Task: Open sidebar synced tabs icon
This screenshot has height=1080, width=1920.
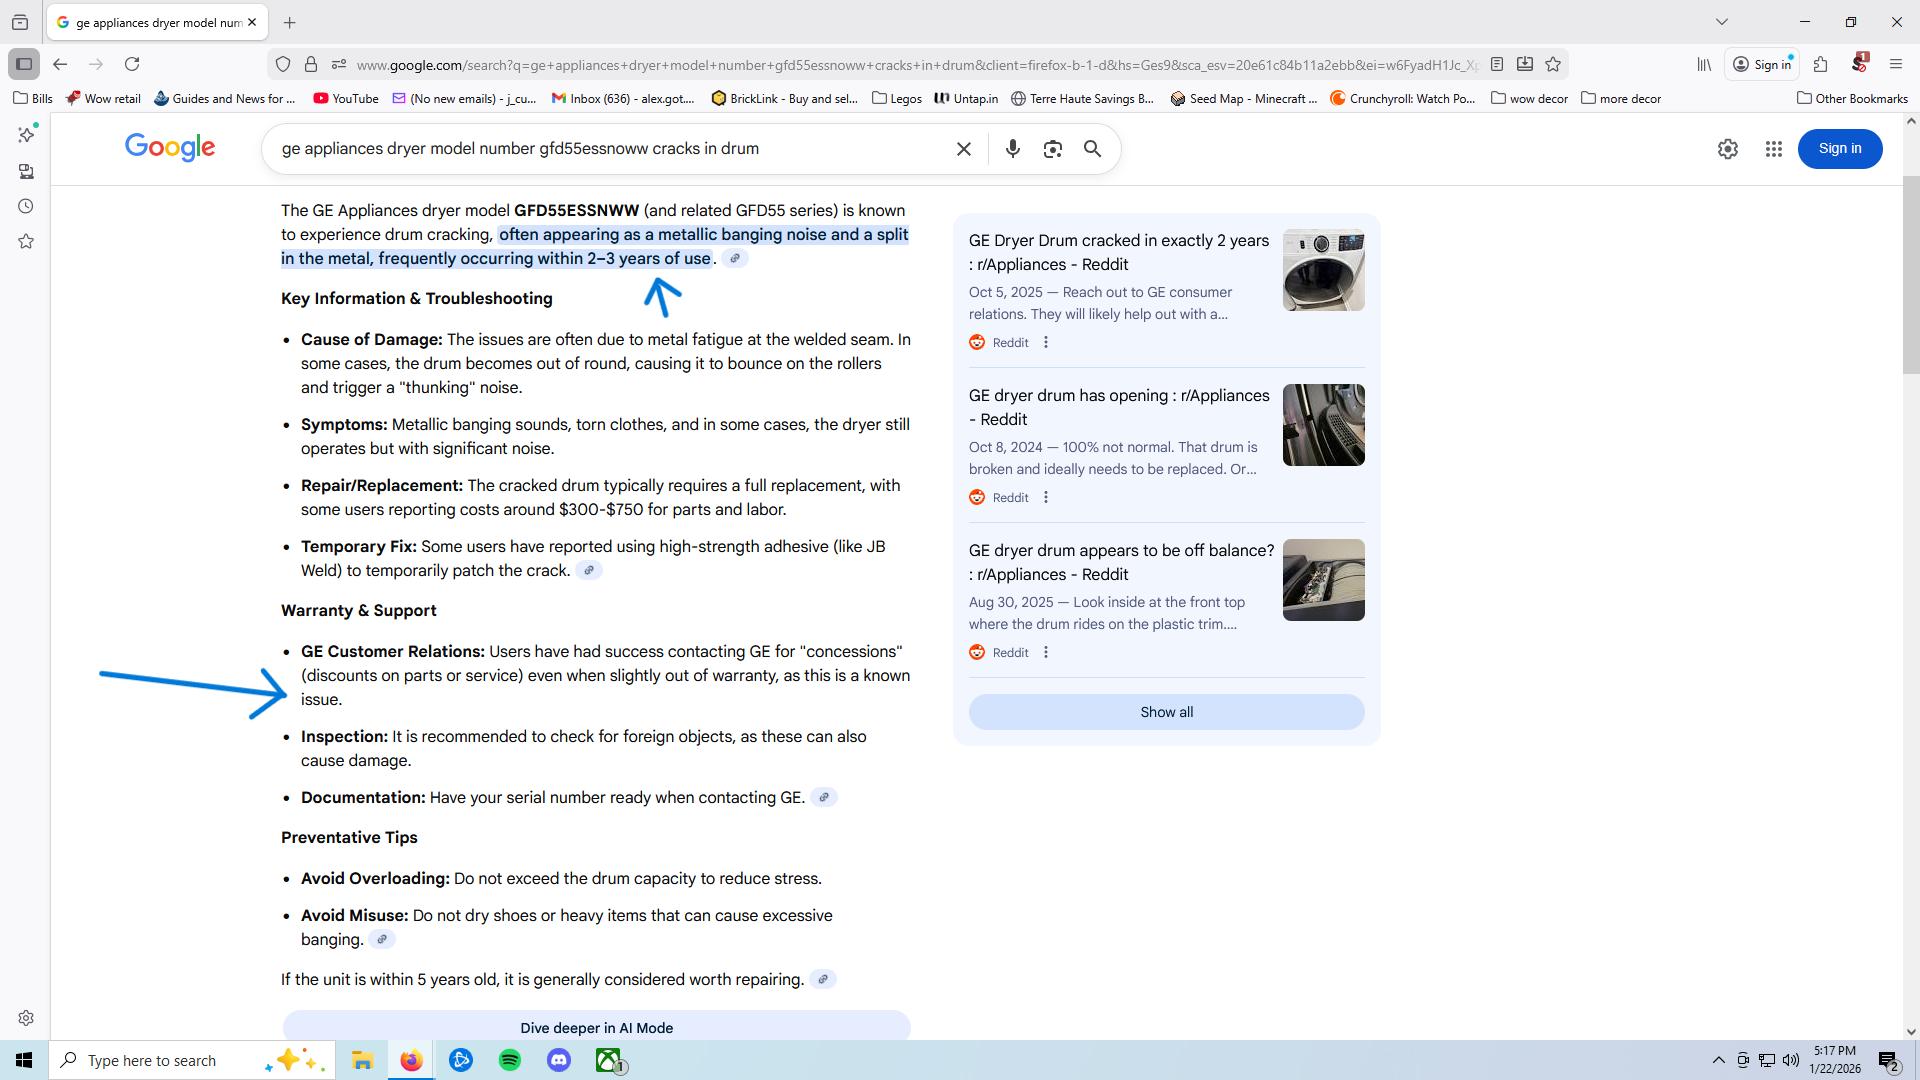Action: click(x=26, y=172)
